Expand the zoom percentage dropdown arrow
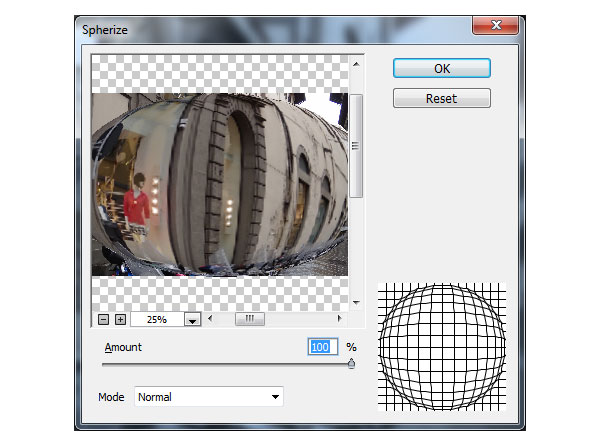This screenshot has width=600, height=446. click(x=193, y=319)
